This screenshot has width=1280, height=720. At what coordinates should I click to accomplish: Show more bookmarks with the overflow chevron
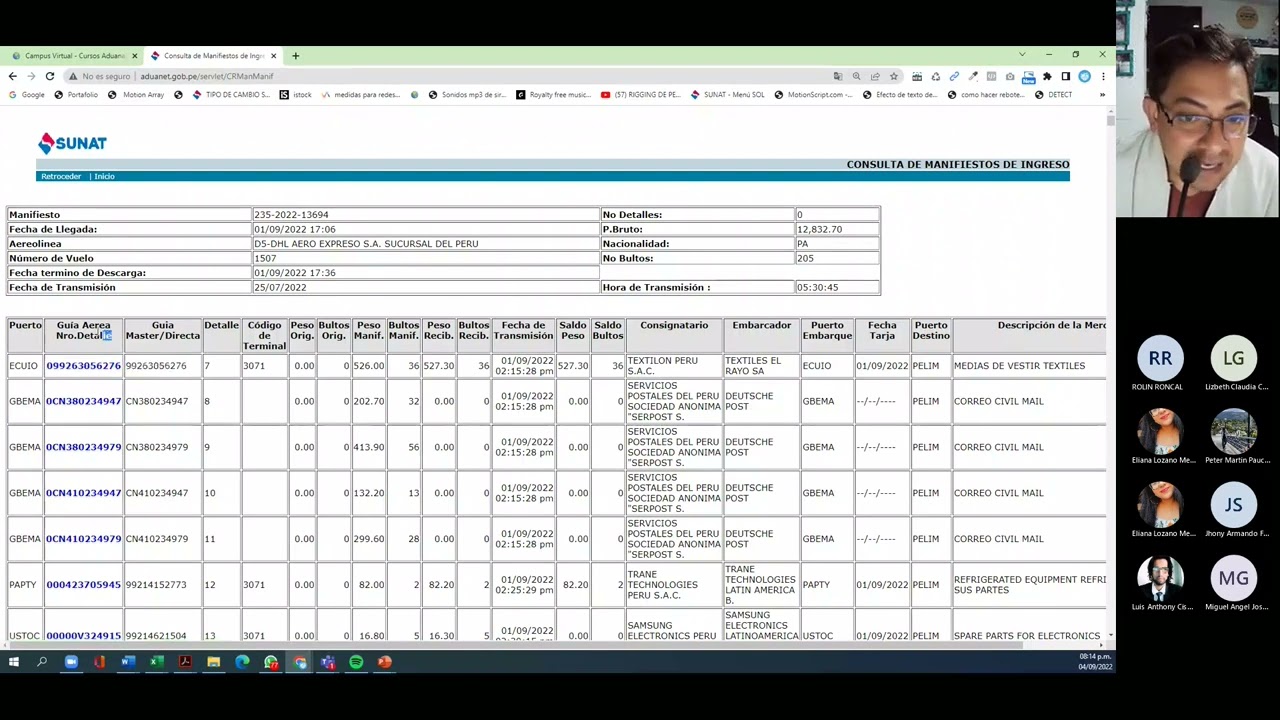point(1102,95)
